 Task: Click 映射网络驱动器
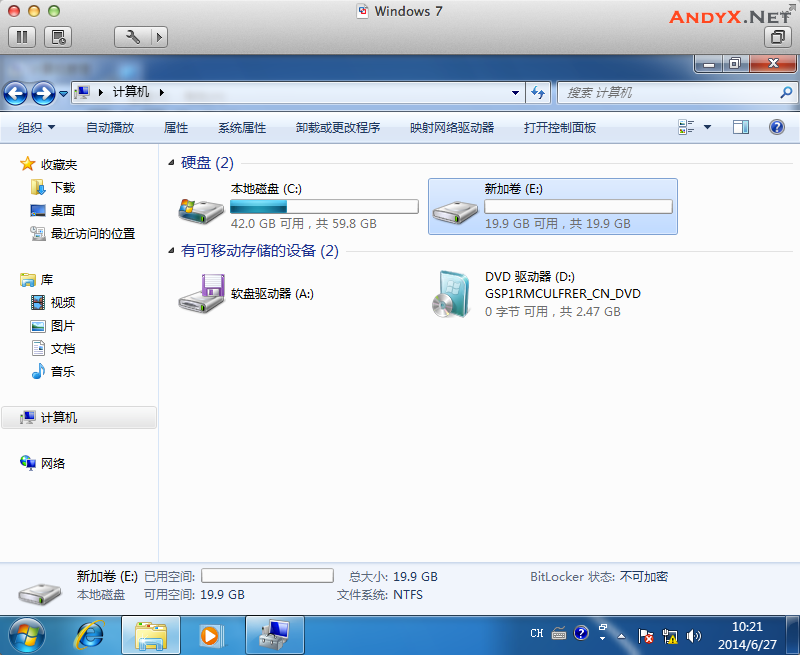point(452,128)
